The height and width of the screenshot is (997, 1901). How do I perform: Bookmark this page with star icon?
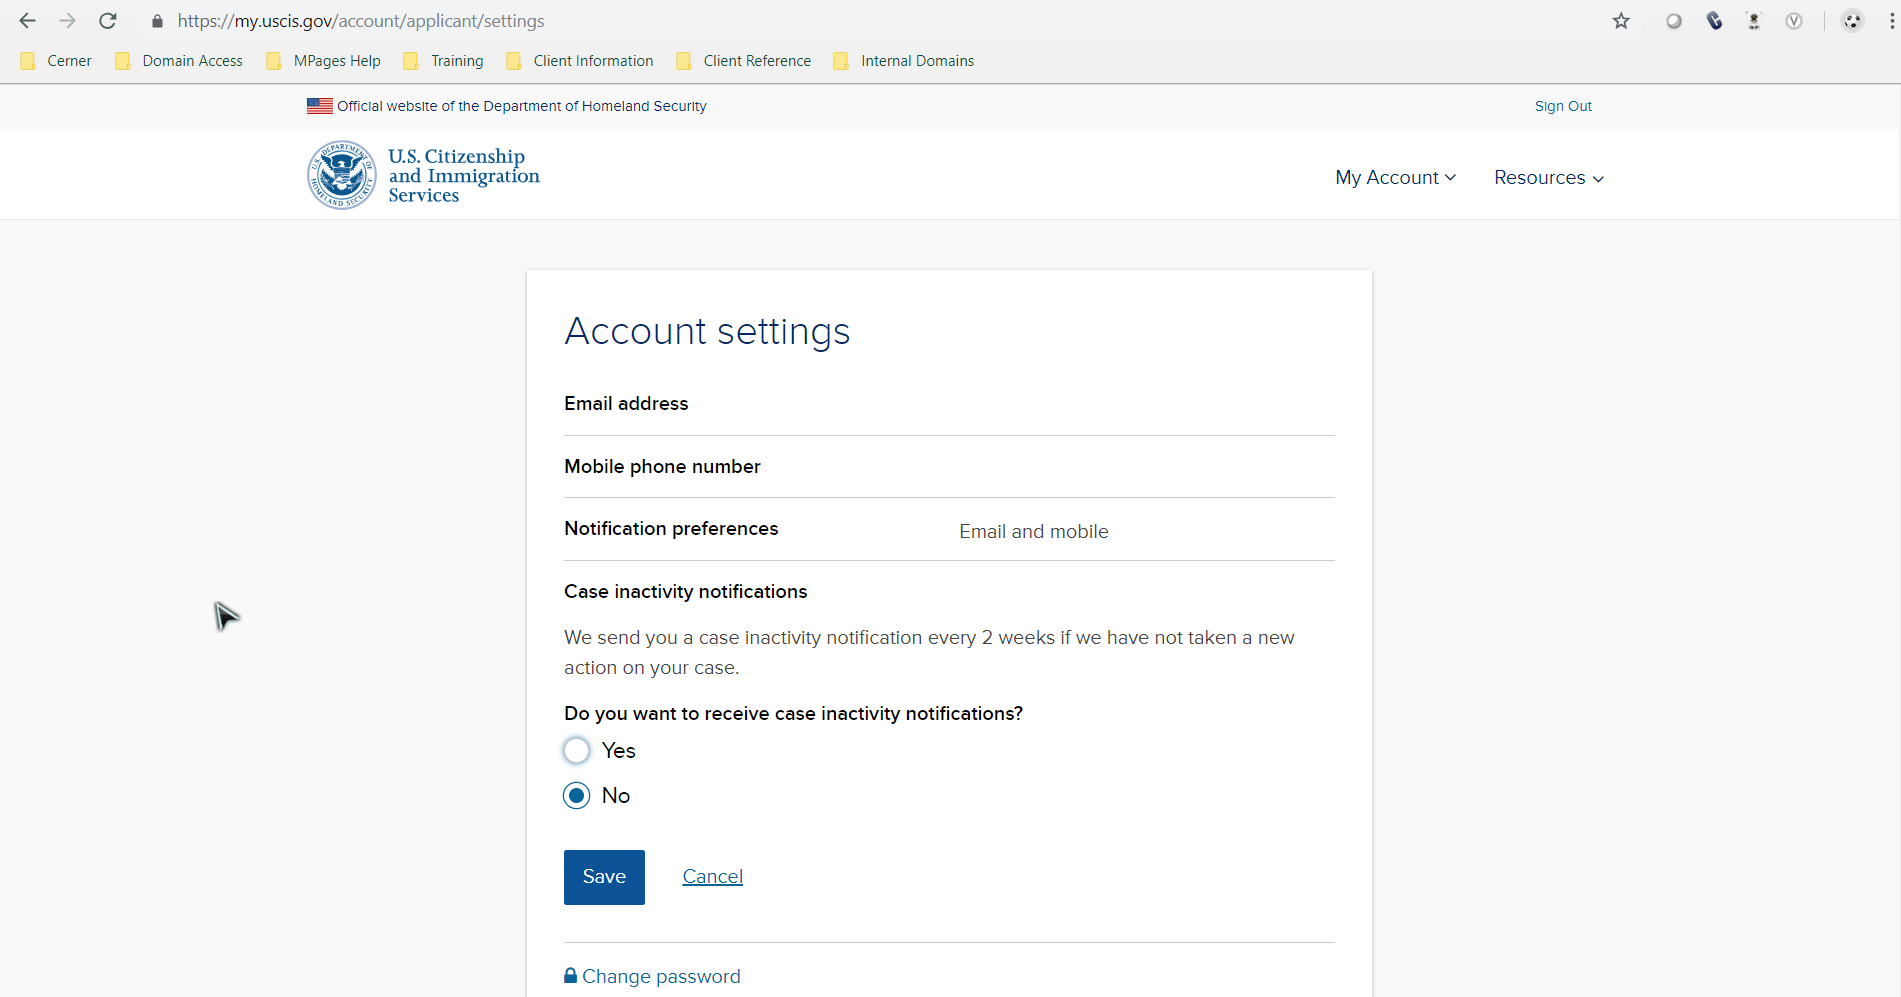tap(1621, 21)
